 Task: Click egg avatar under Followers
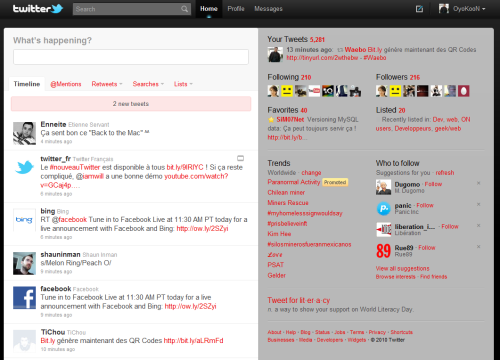[x=464, y=91]
